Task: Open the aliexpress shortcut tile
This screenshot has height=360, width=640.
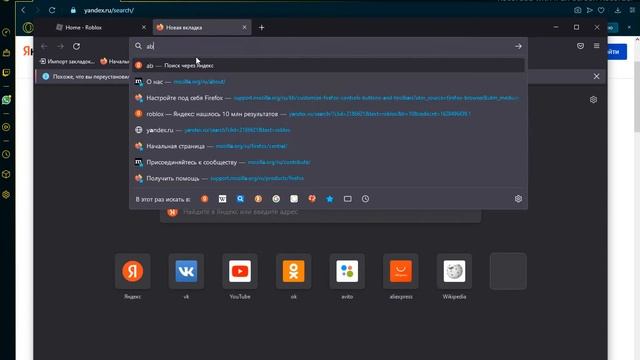Action: click(401, 271)
